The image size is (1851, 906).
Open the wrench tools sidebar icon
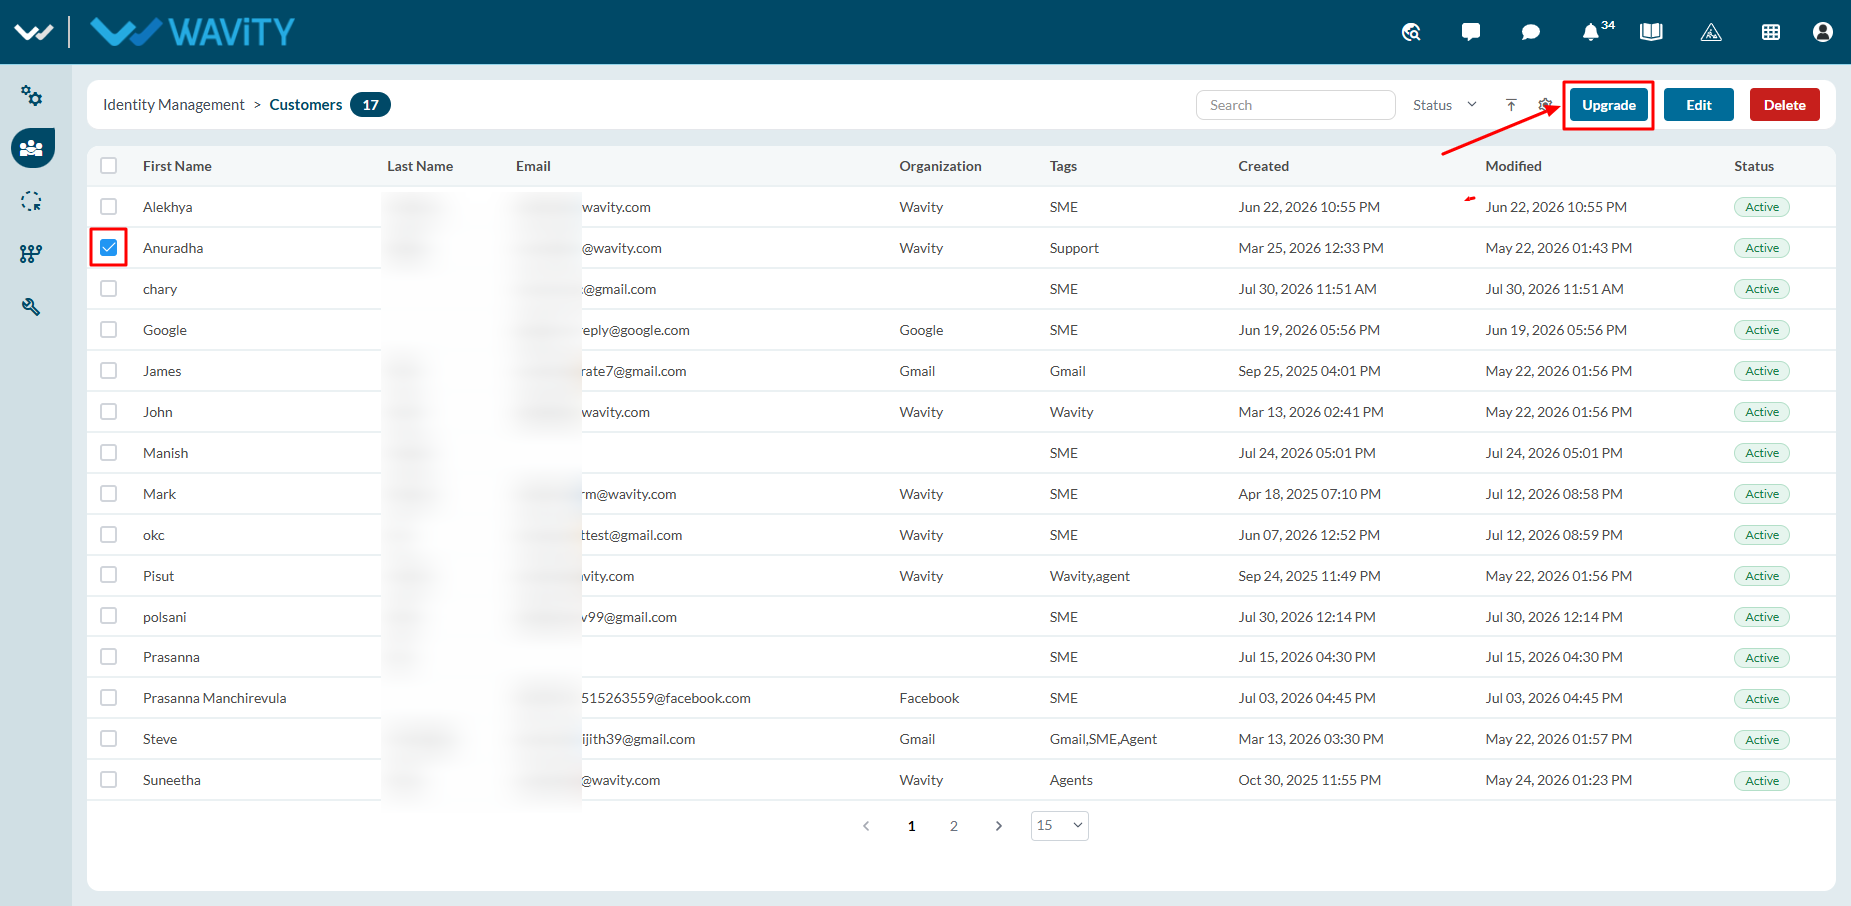[32, 307]
